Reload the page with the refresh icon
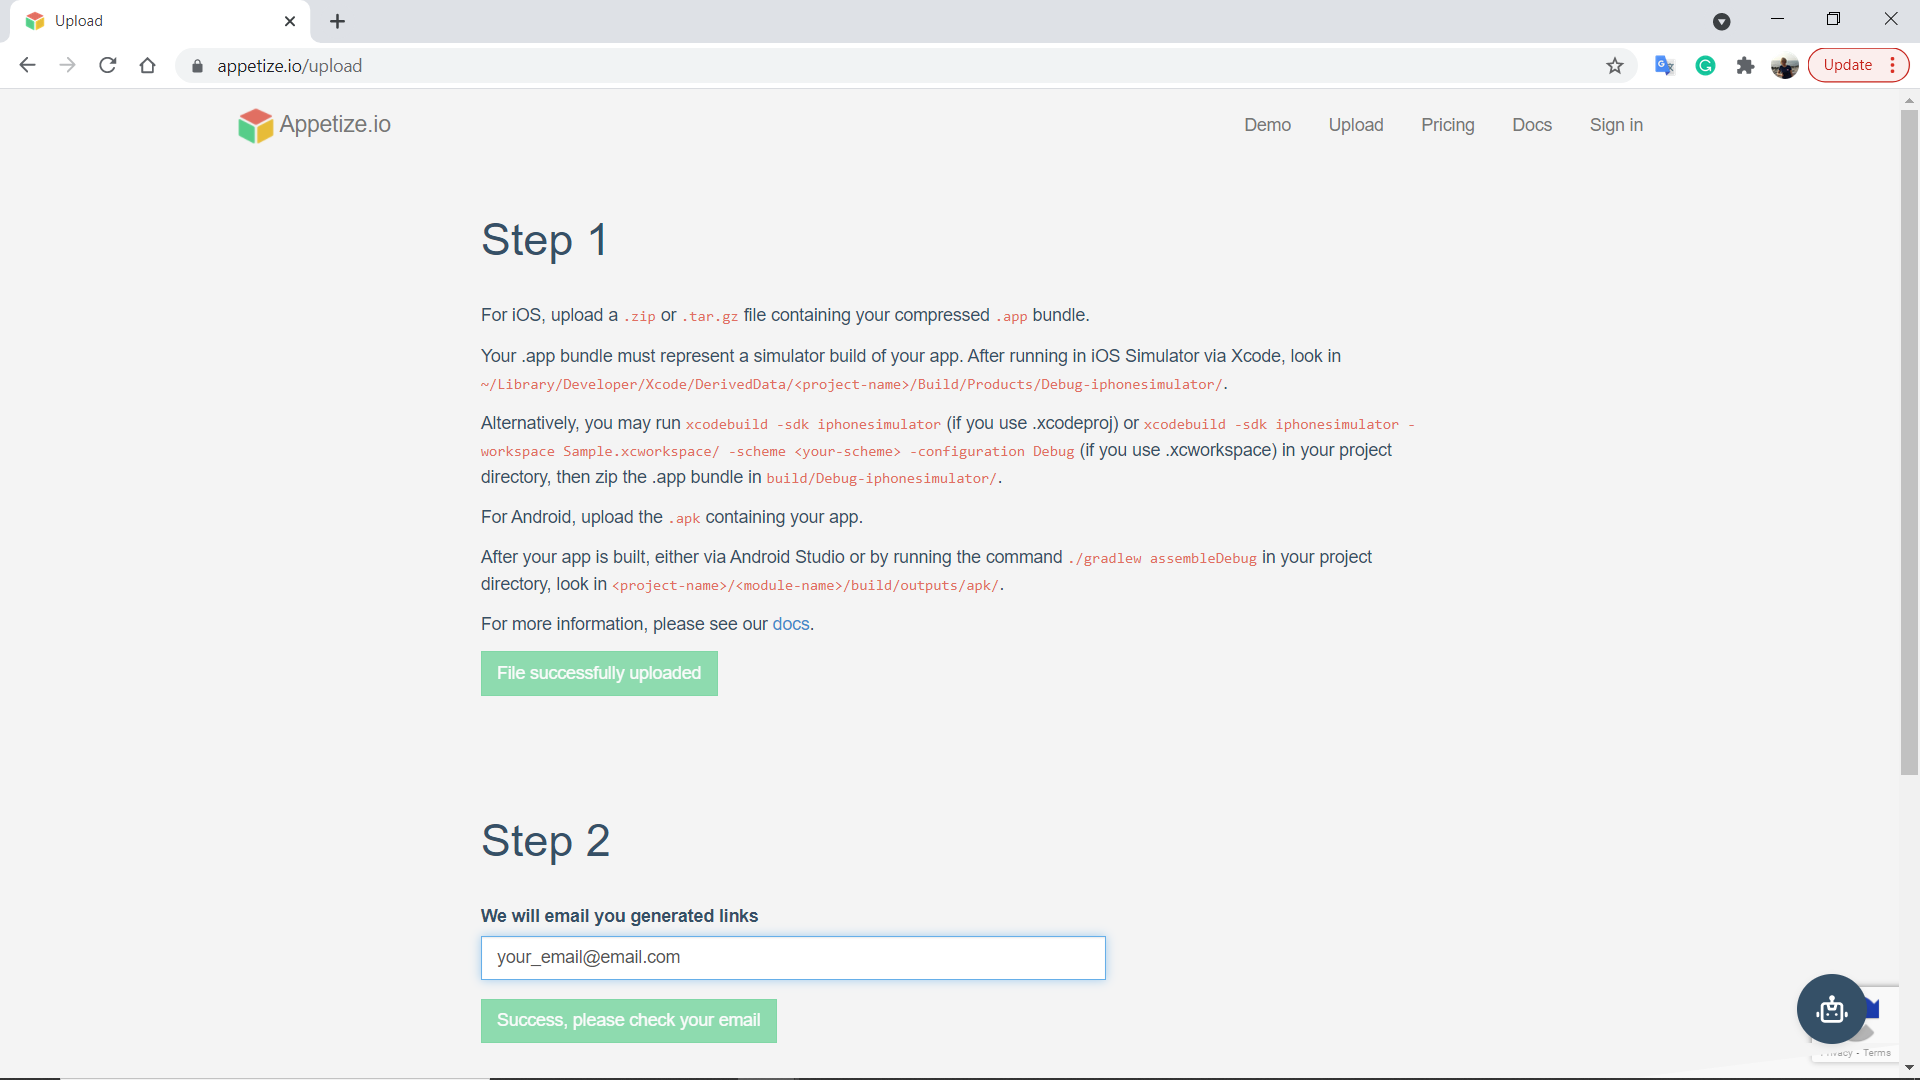The image size is (1920, 1080). 108,66
